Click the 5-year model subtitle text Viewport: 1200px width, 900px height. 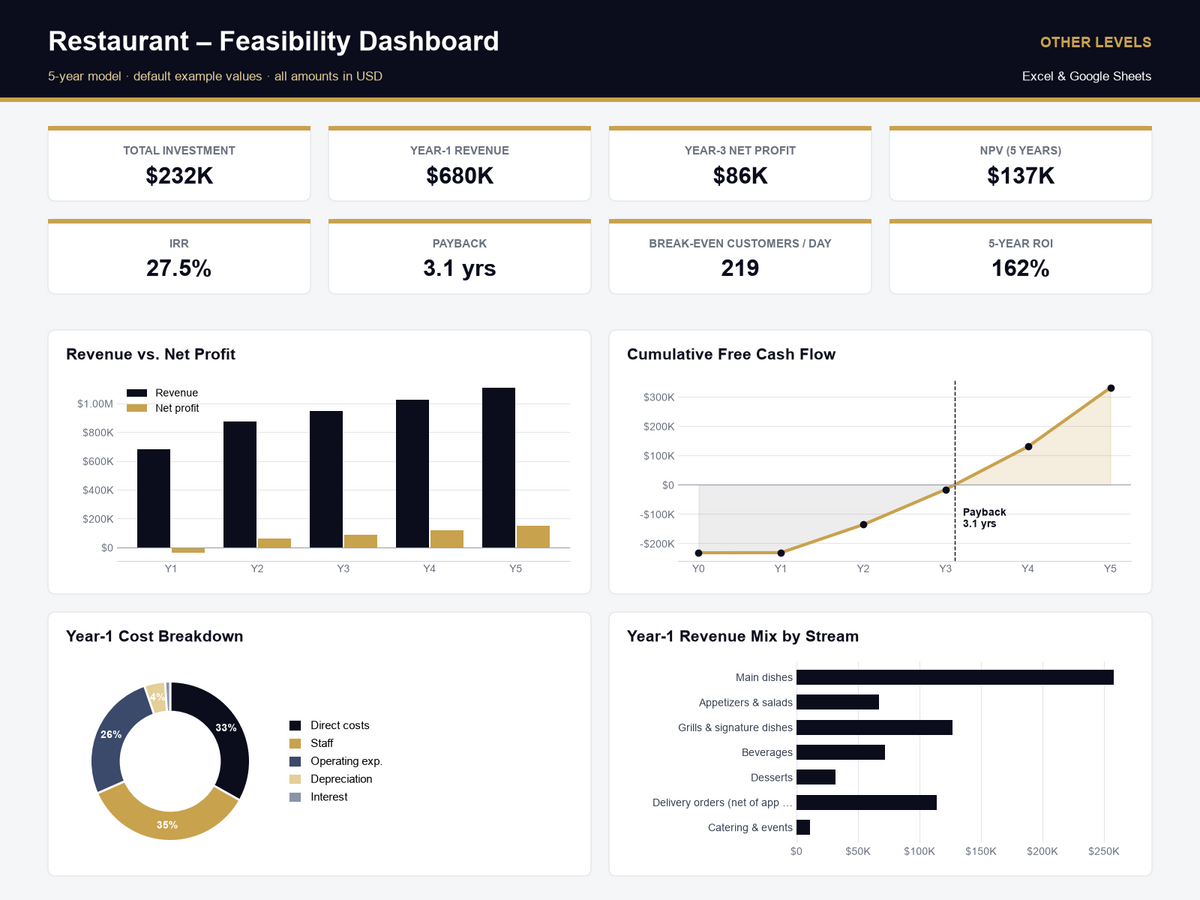tap(215, 76)
